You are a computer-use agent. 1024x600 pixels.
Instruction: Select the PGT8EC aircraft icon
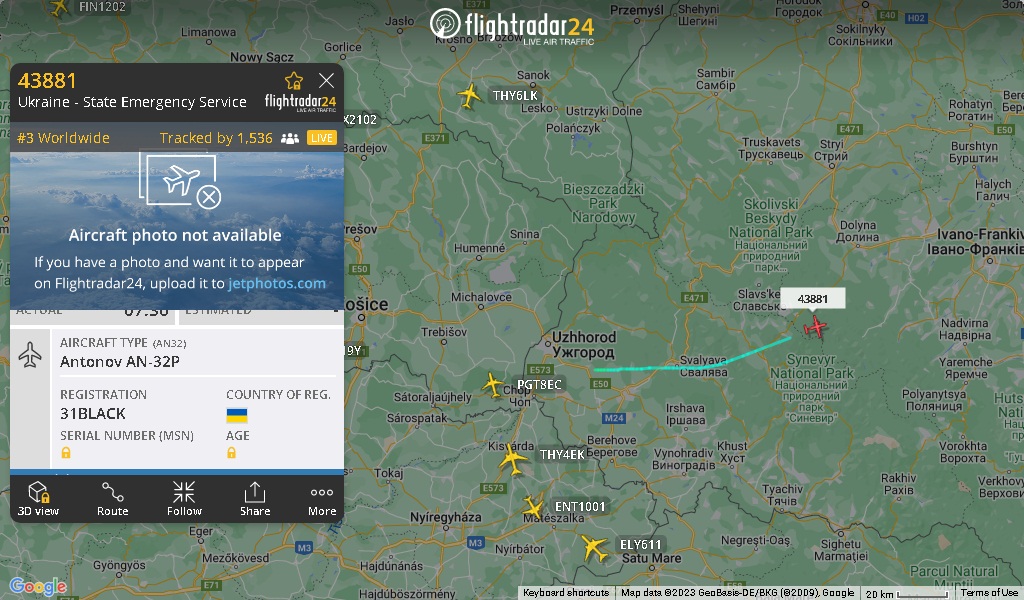[492, 384]
